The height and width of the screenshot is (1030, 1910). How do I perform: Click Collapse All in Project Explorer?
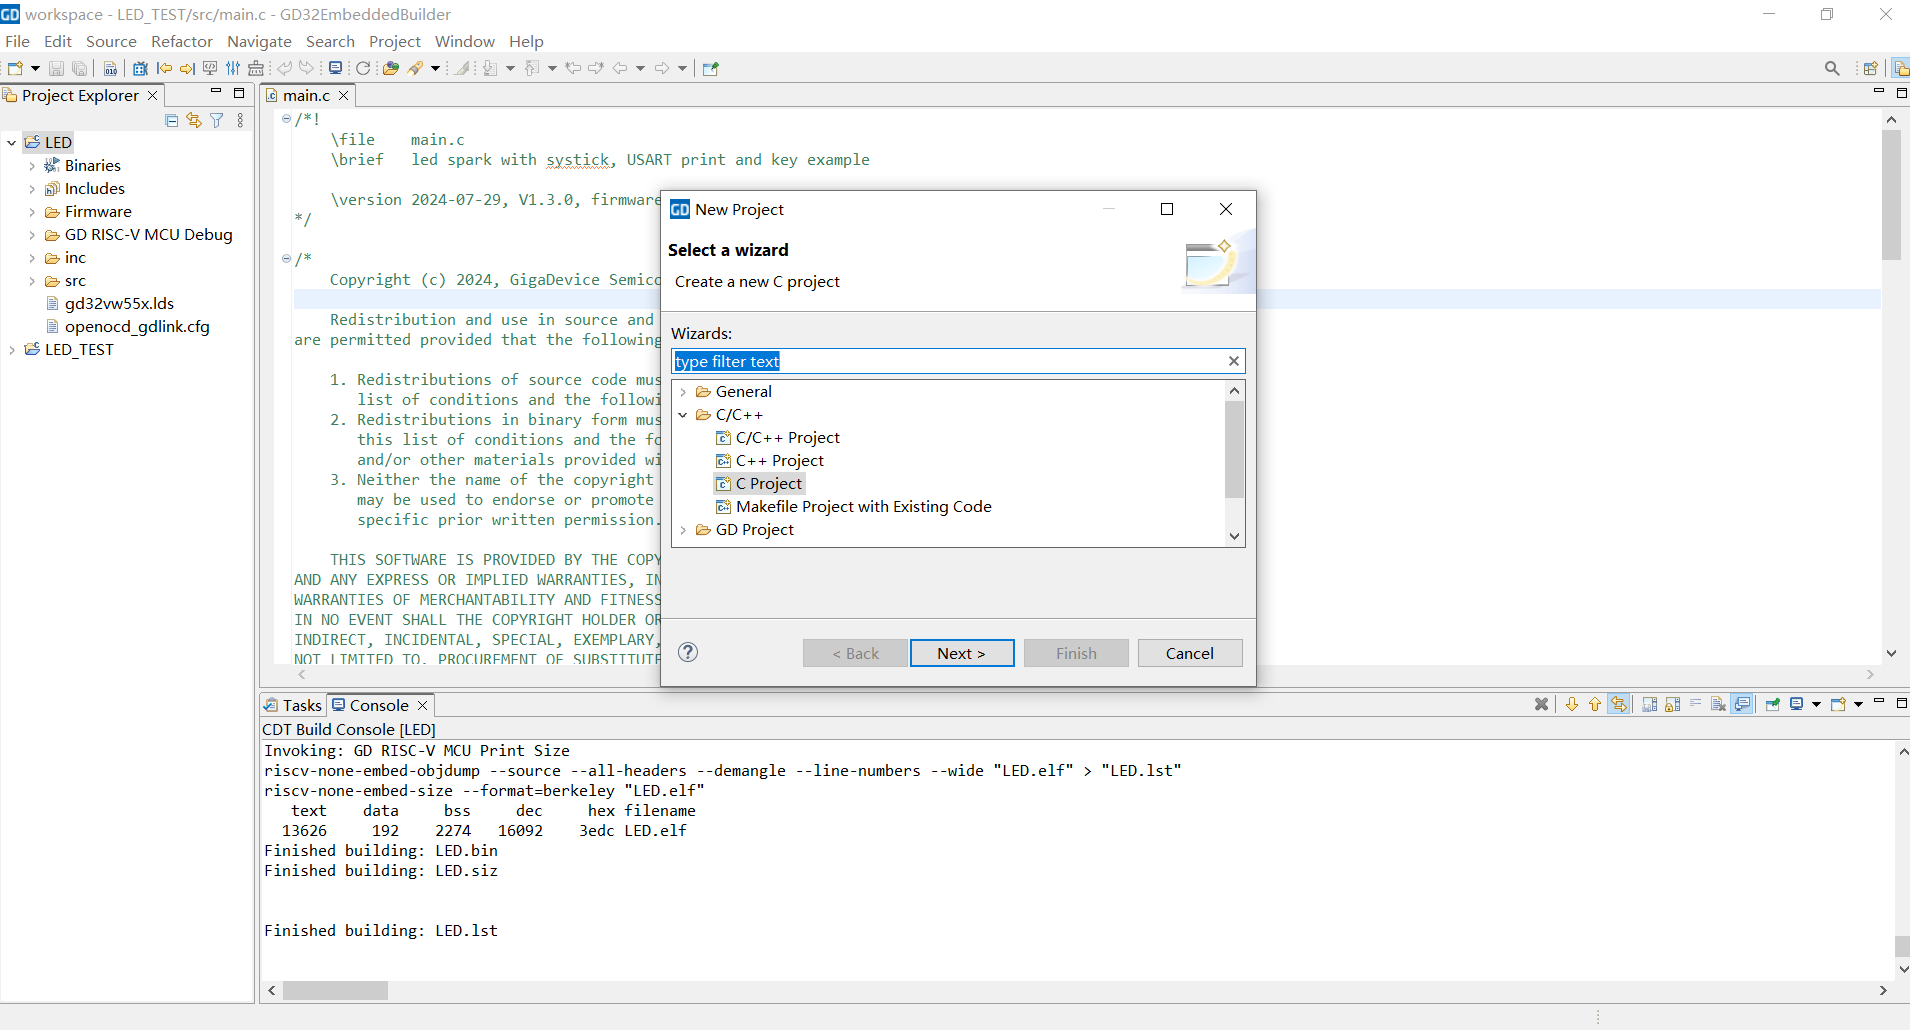(171, 120)
